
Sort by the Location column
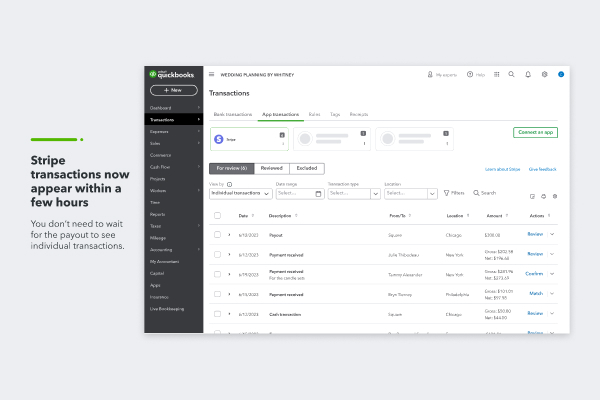coord(458,216)
